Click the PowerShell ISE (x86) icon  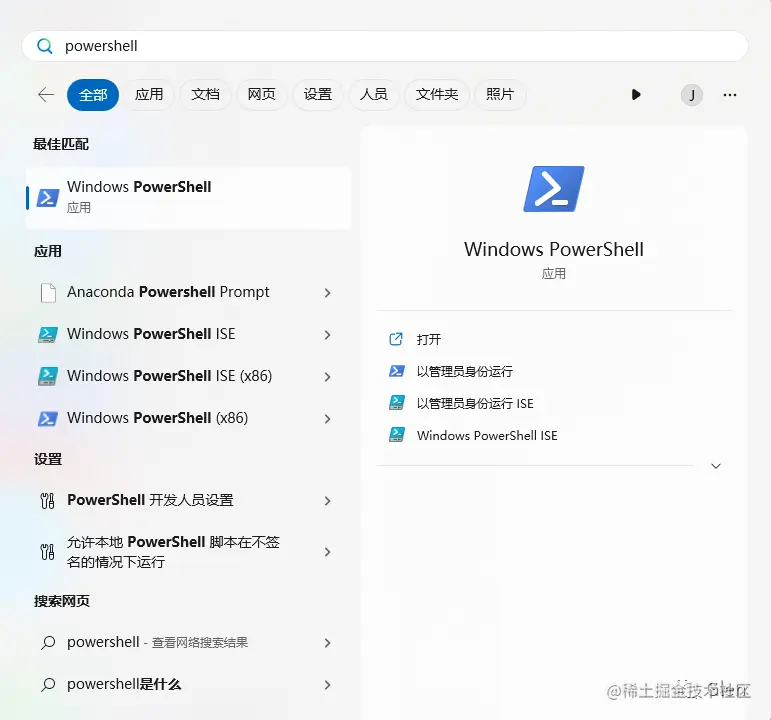[x=48, y=376]
